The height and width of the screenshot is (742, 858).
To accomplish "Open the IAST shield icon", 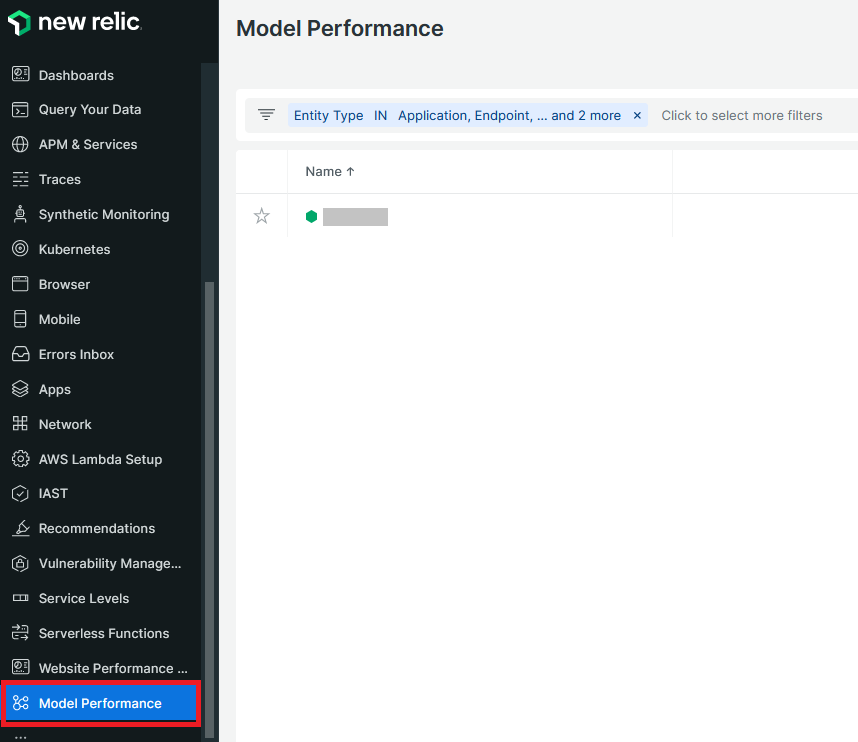I will pyautogui.click(x=20, y=494).
